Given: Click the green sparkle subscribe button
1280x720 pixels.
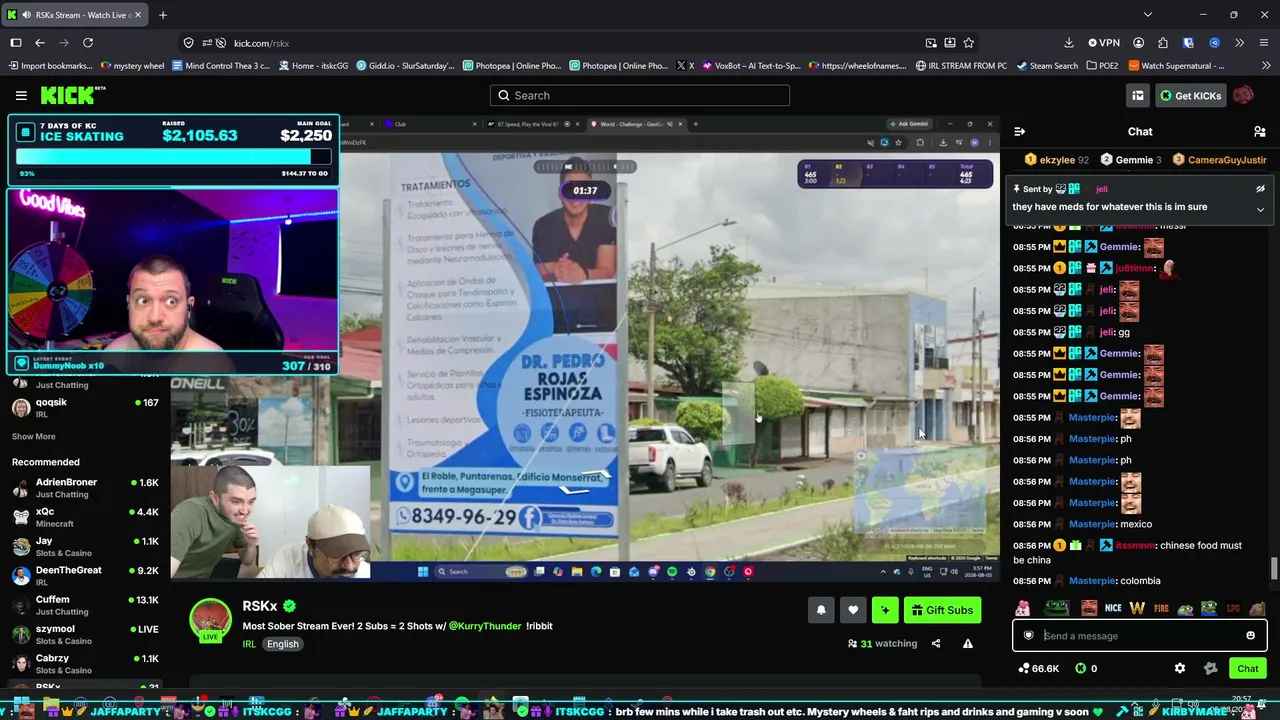Looking at the screenshot, I should pyautogui.click(x=885, y=610).
